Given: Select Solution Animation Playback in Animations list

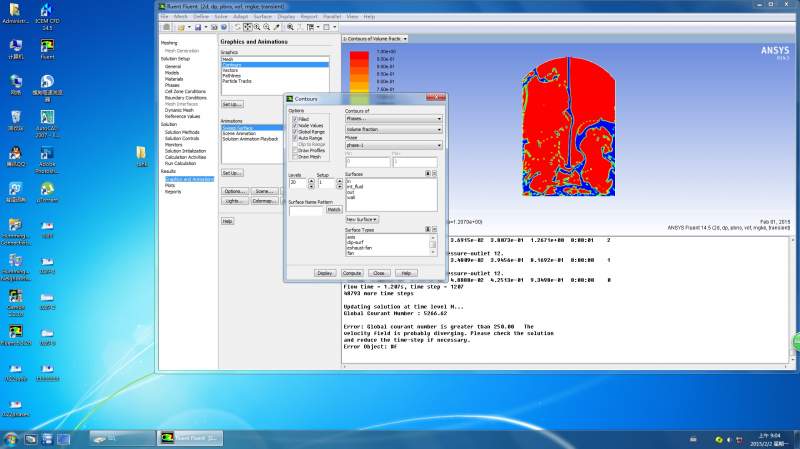Looking at the screenshot, I should 251,139.
